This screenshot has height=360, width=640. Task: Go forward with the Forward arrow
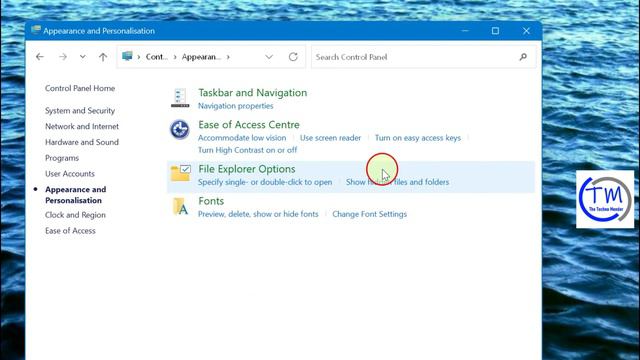(62, 57)
